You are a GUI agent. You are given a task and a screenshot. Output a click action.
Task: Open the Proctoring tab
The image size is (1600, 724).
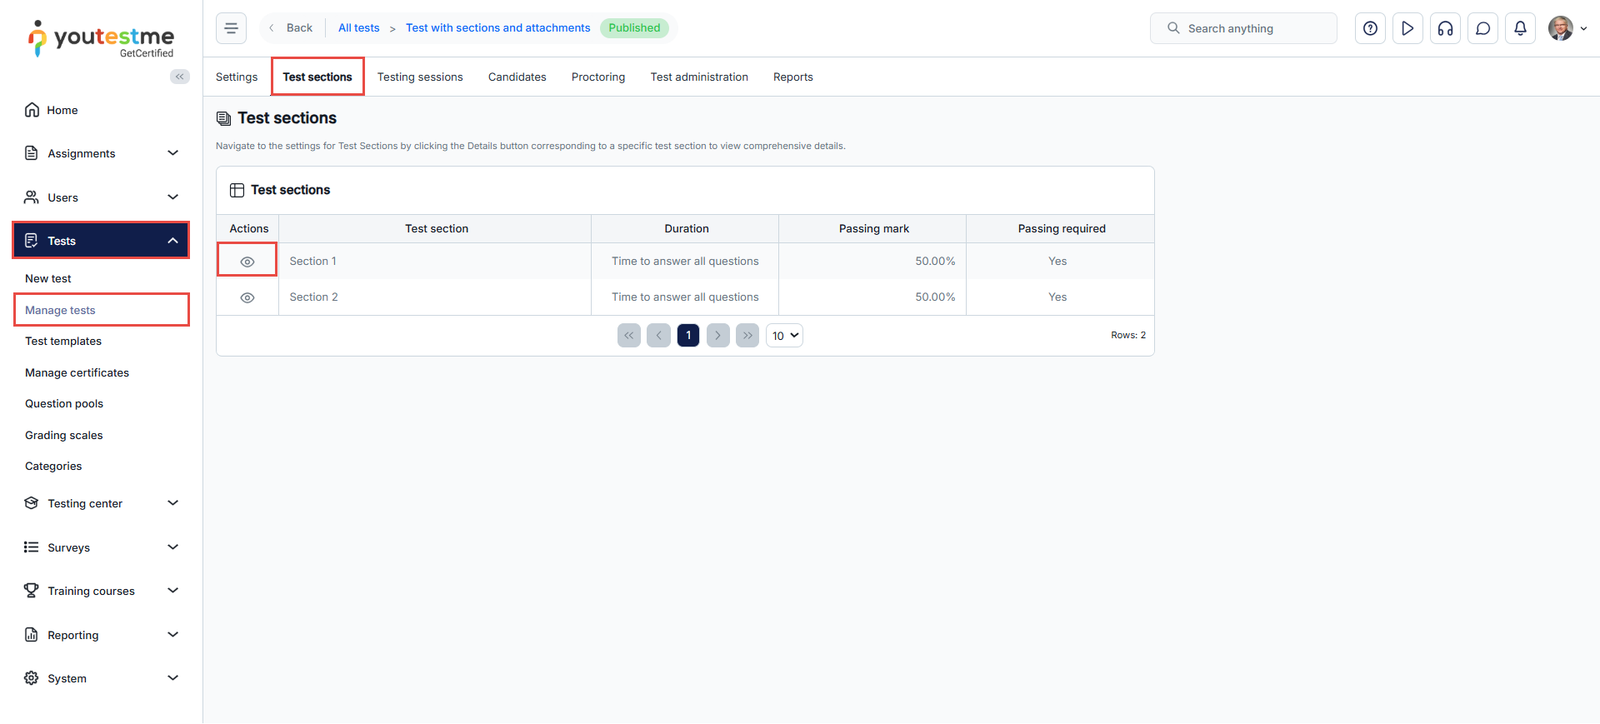tap(598, 77)
